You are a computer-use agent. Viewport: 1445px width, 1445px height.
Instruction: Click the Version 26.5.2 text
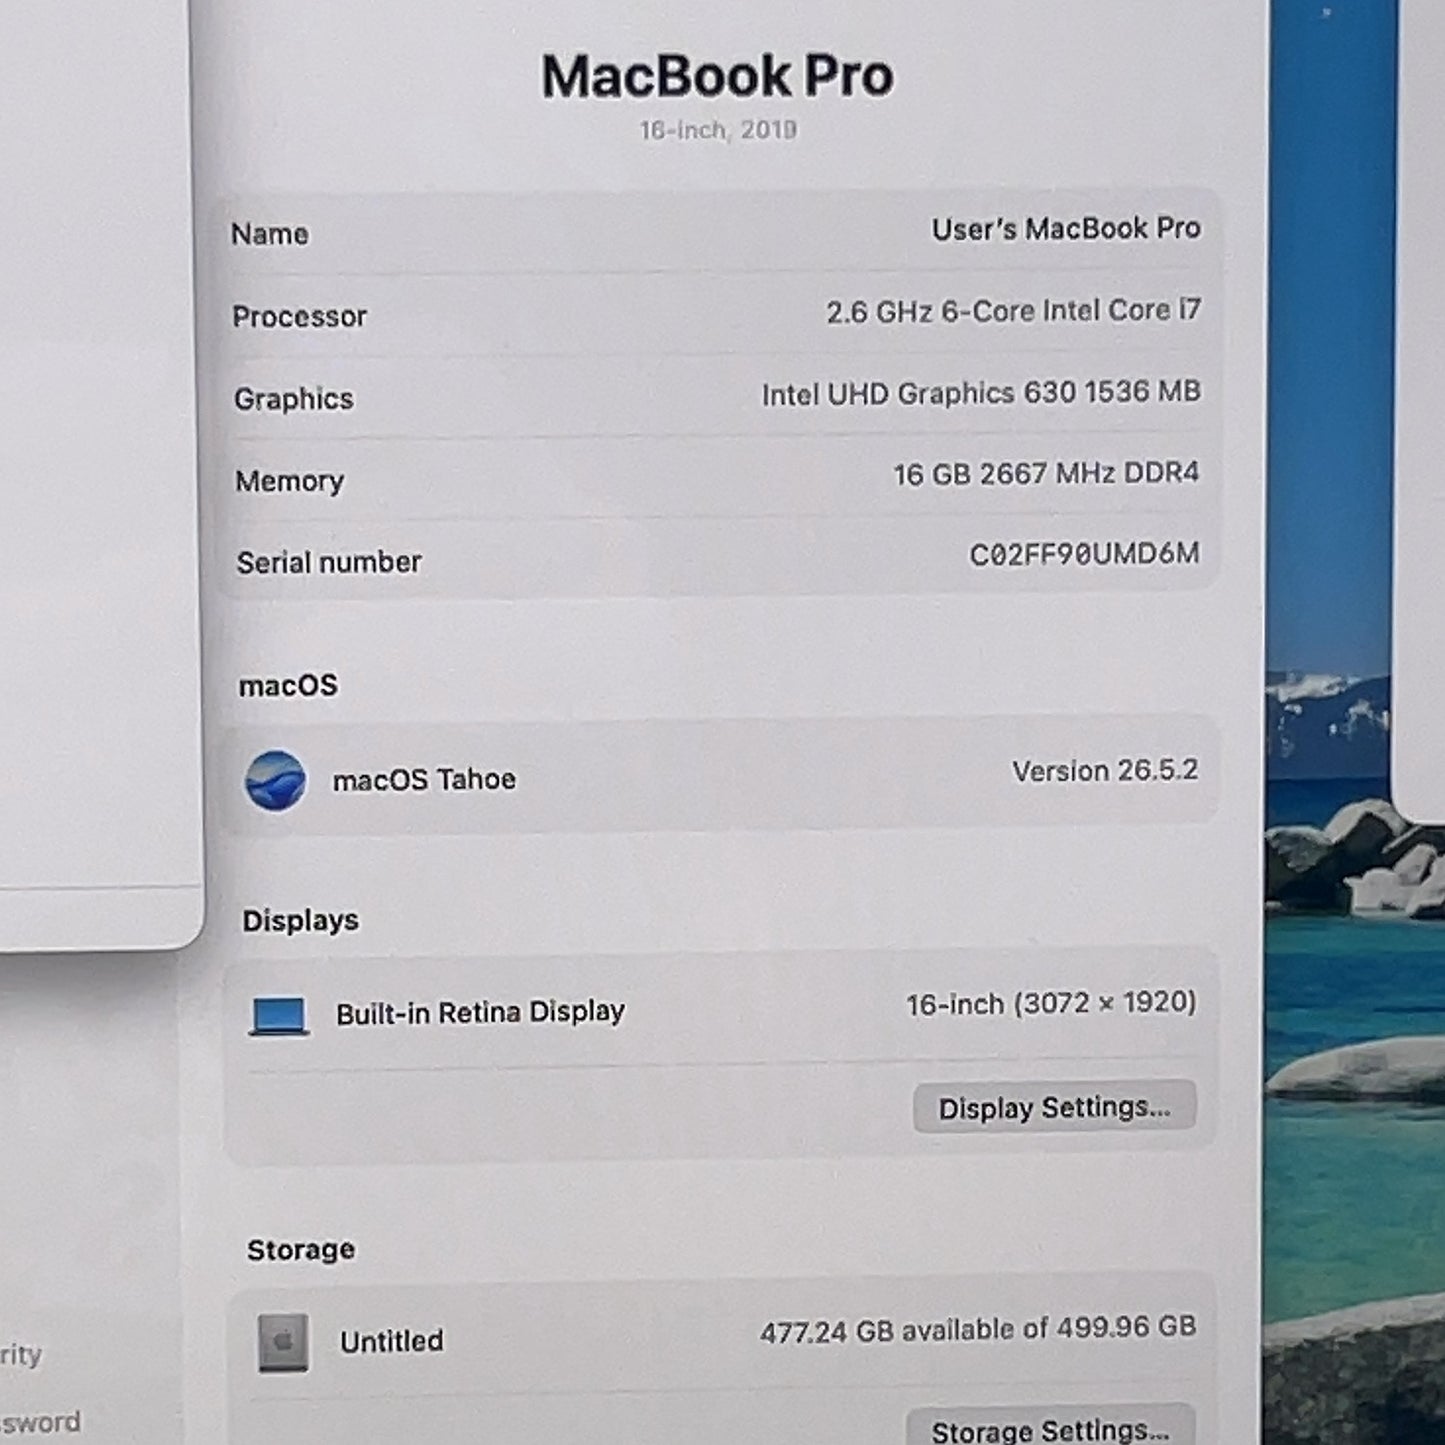[x=1105, y=771]
